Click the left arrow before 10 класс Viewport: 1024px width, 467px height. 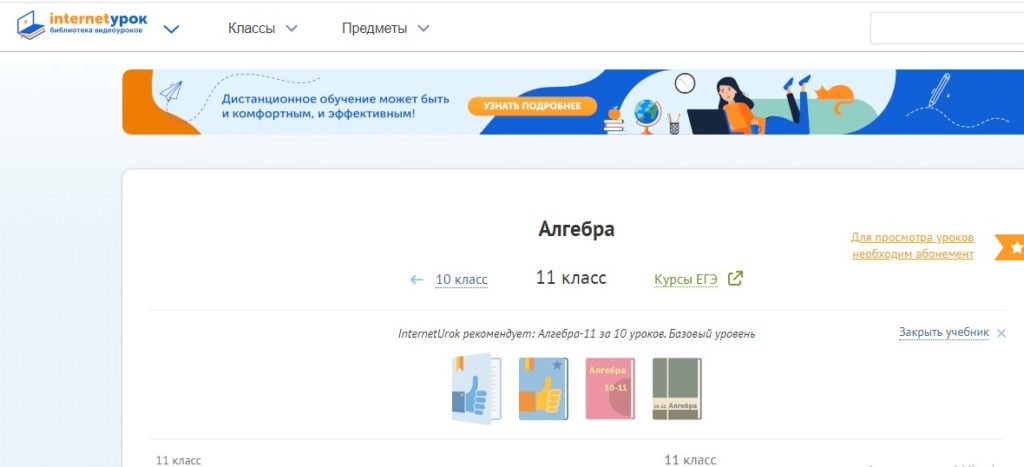click(x=417, y=280)
